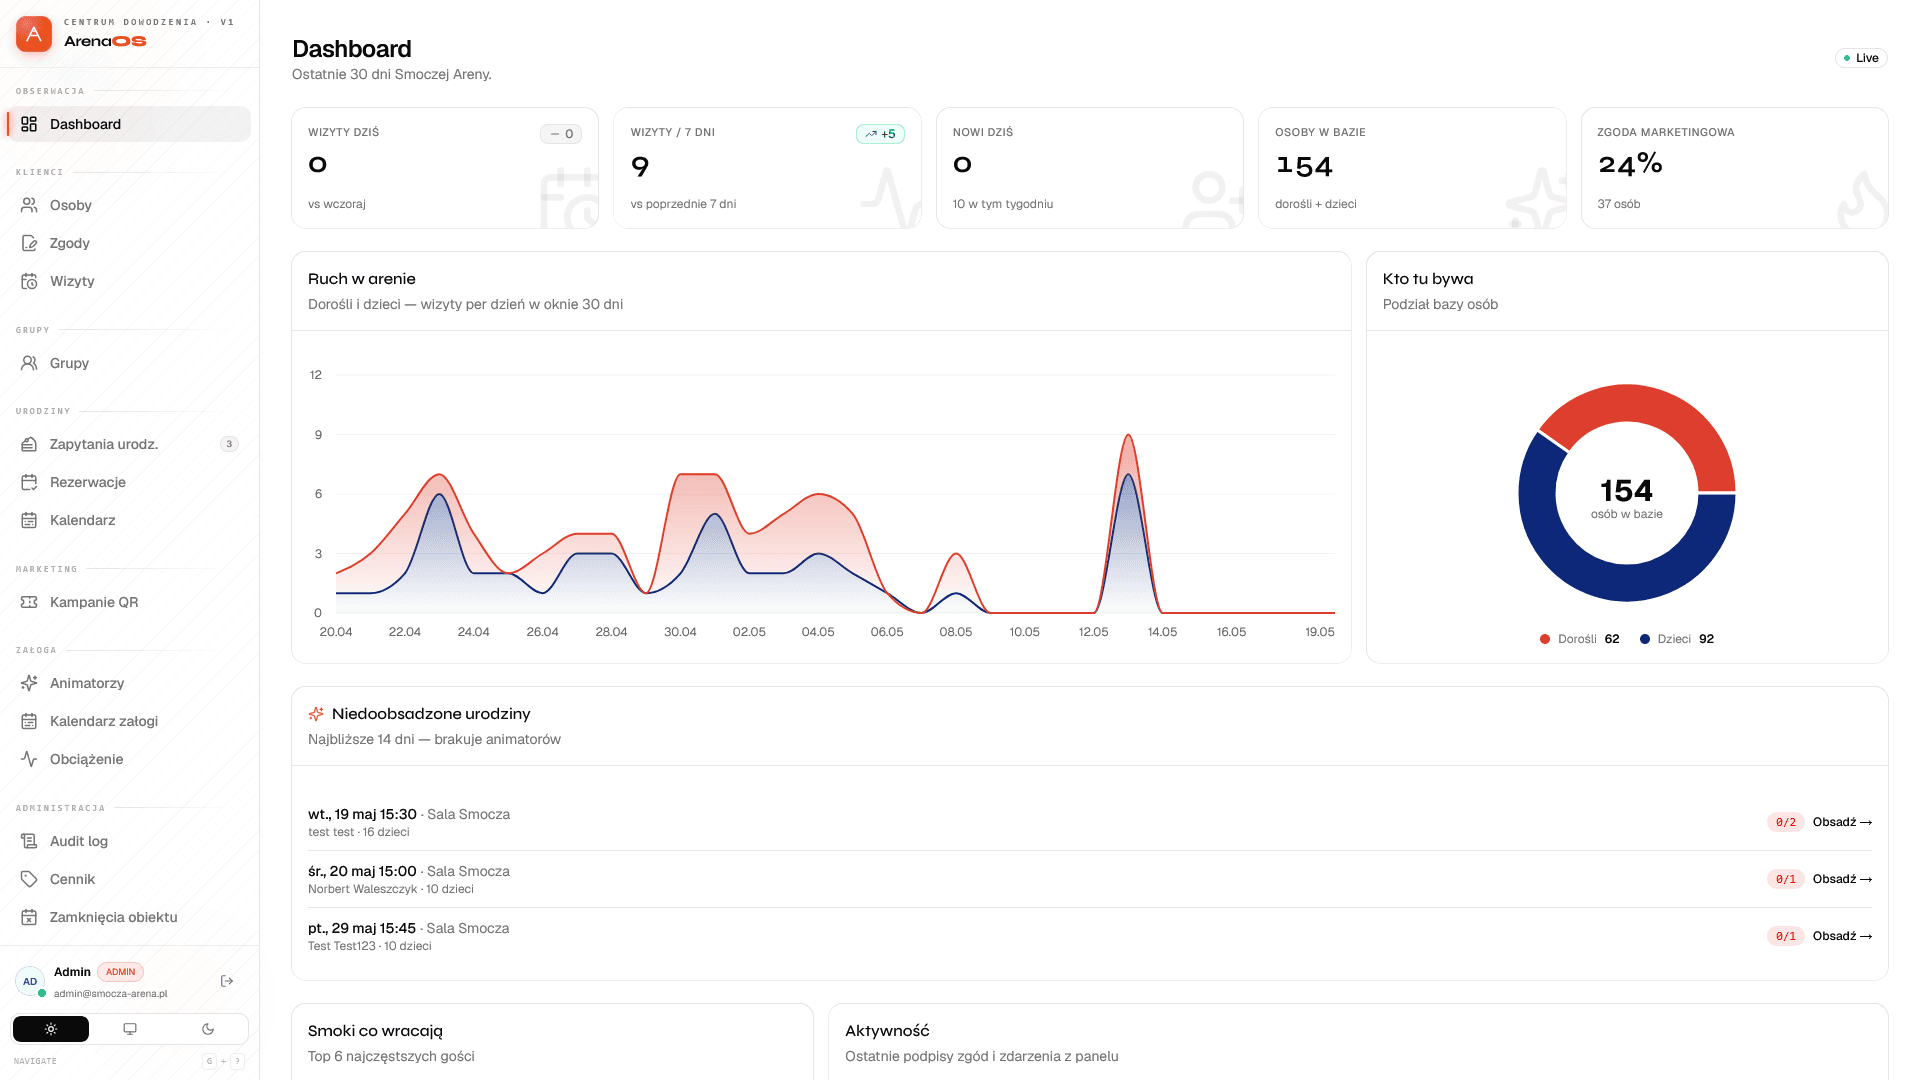Image resolution: width=1920 pixels, height=1080 pixels.
Task: Click the Audit log scroll icon
Action: pyautogui.click(x=29, y=841)
